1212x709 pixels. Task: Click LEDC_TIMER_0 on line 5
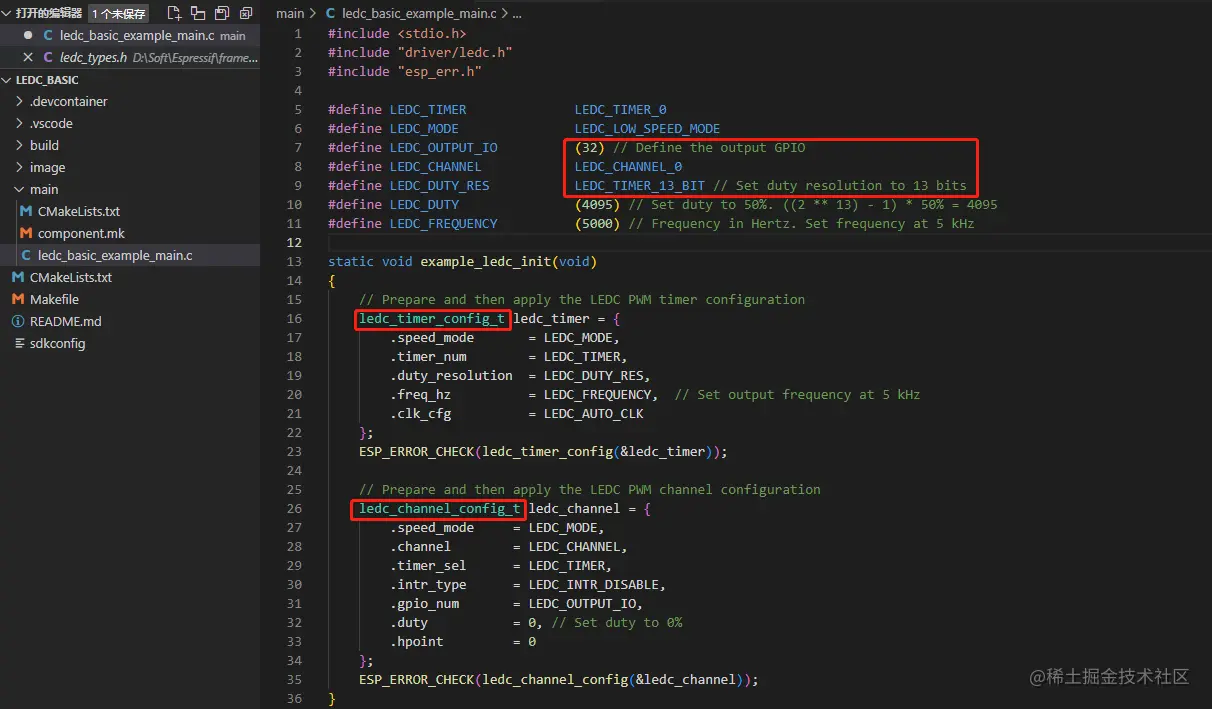(620, 109)
